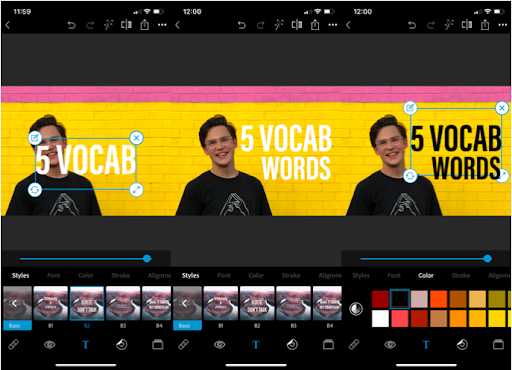Pick the white color swatch
Viewport: 512px width, 370px height.
(x=380, y=319)
